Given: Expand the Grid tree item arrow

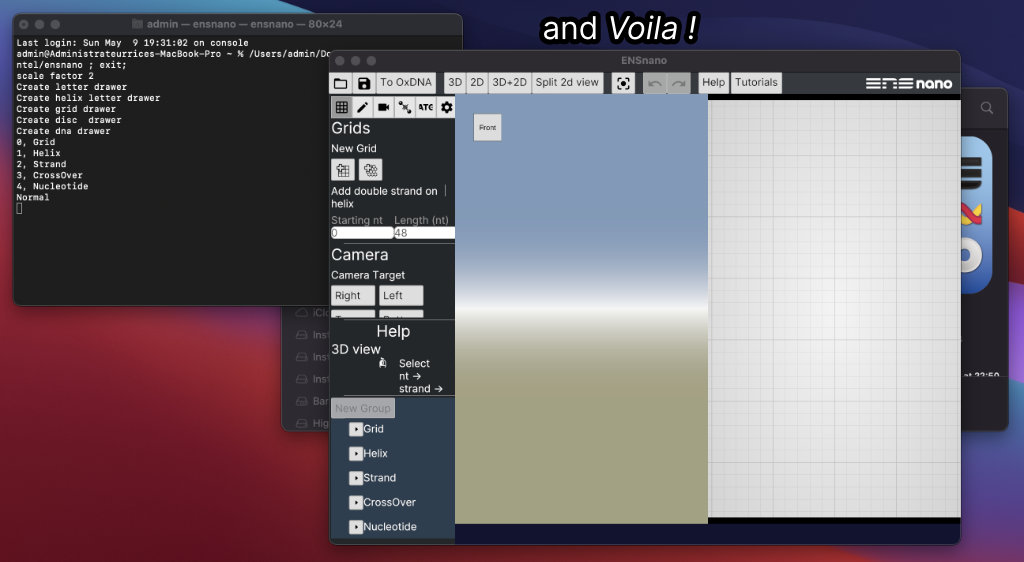Looking at the screenshot, I should 356,429.
